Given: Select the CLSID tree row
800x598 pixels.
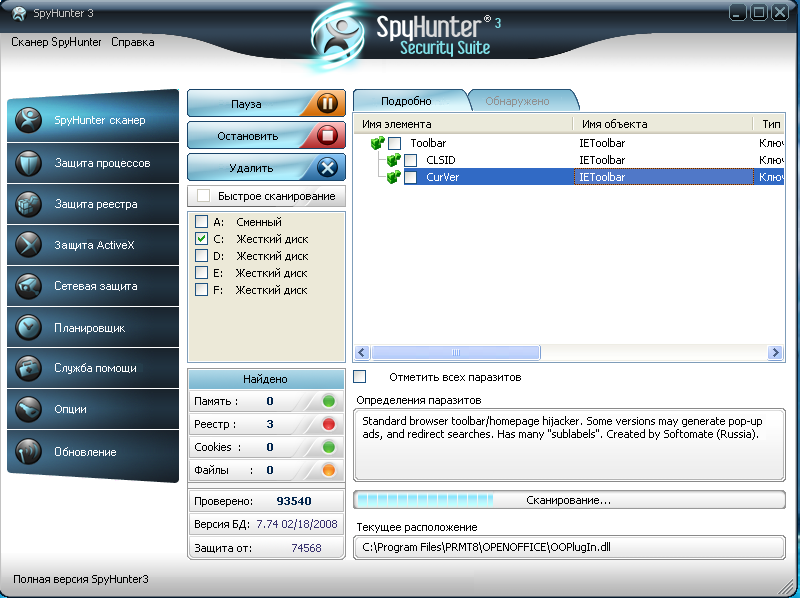Looking at the screenshot, I should tap(569, 160).
